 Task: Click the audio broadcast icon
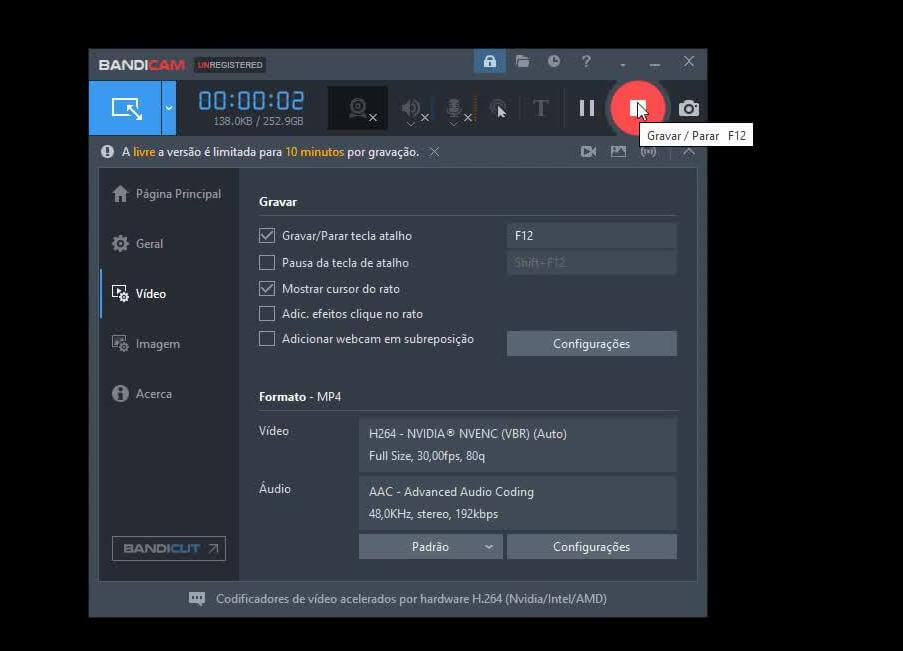[x=648, y=152]
